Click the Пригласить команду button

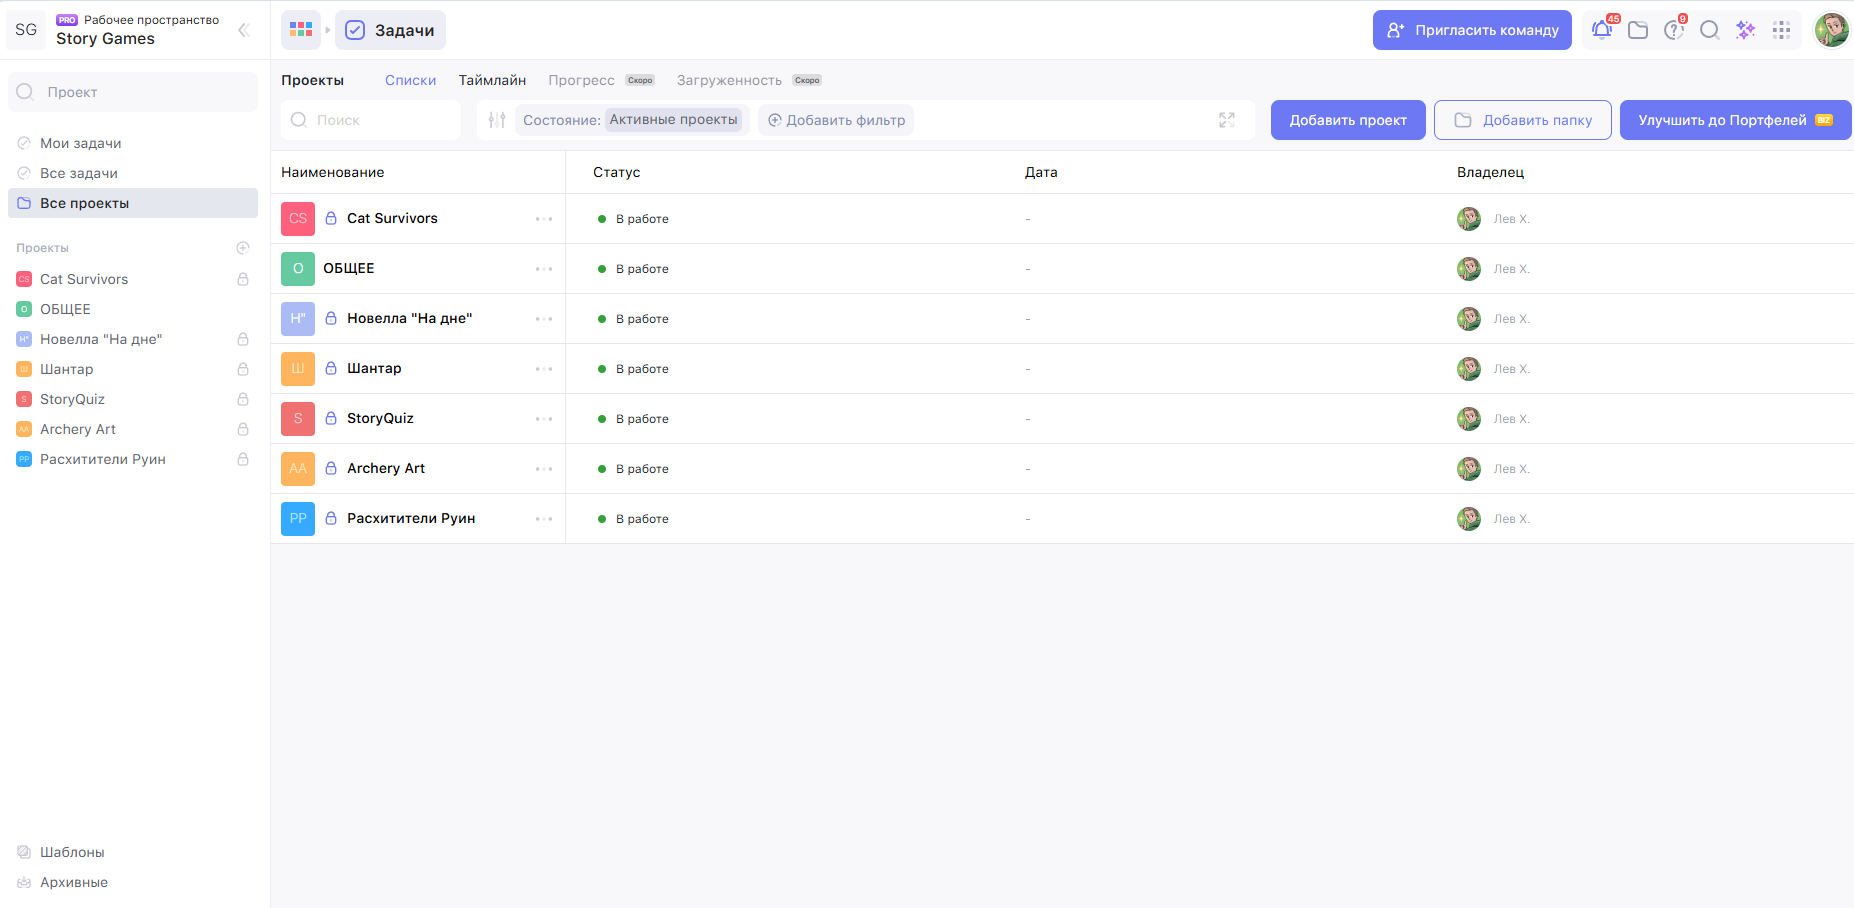(1471, 30)
